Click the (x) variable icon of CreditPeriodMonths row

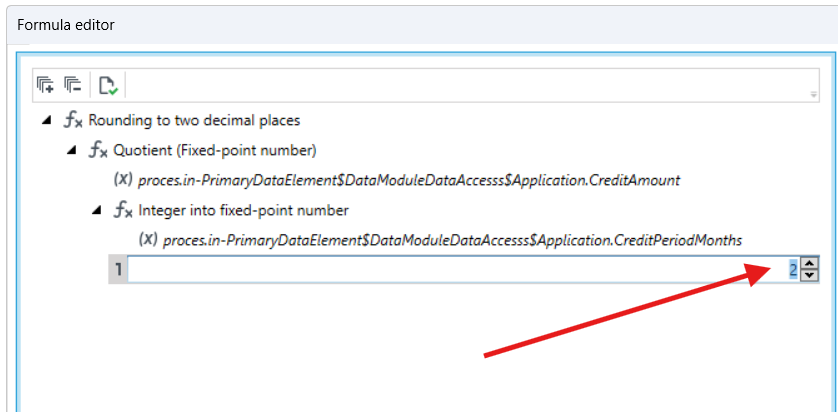(148, 239)
